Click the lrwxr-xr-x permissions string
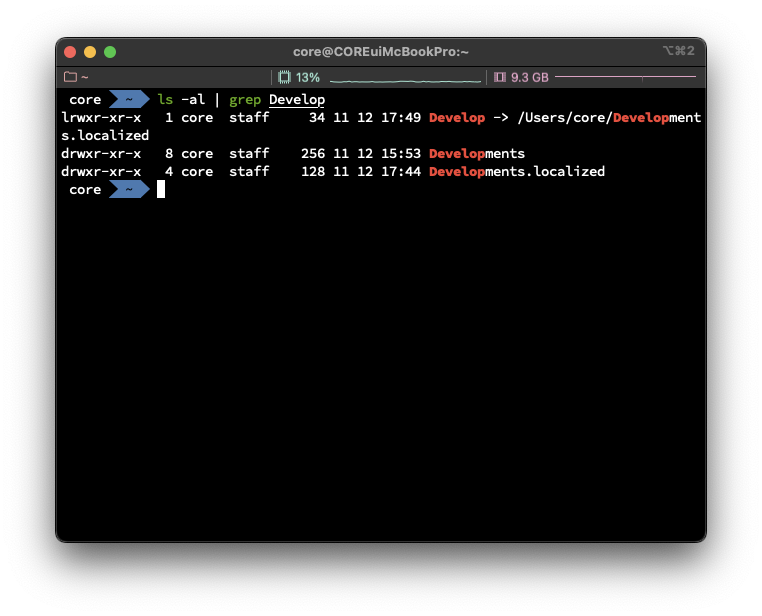This screenshot has width=762, height=616. [101, 118]
